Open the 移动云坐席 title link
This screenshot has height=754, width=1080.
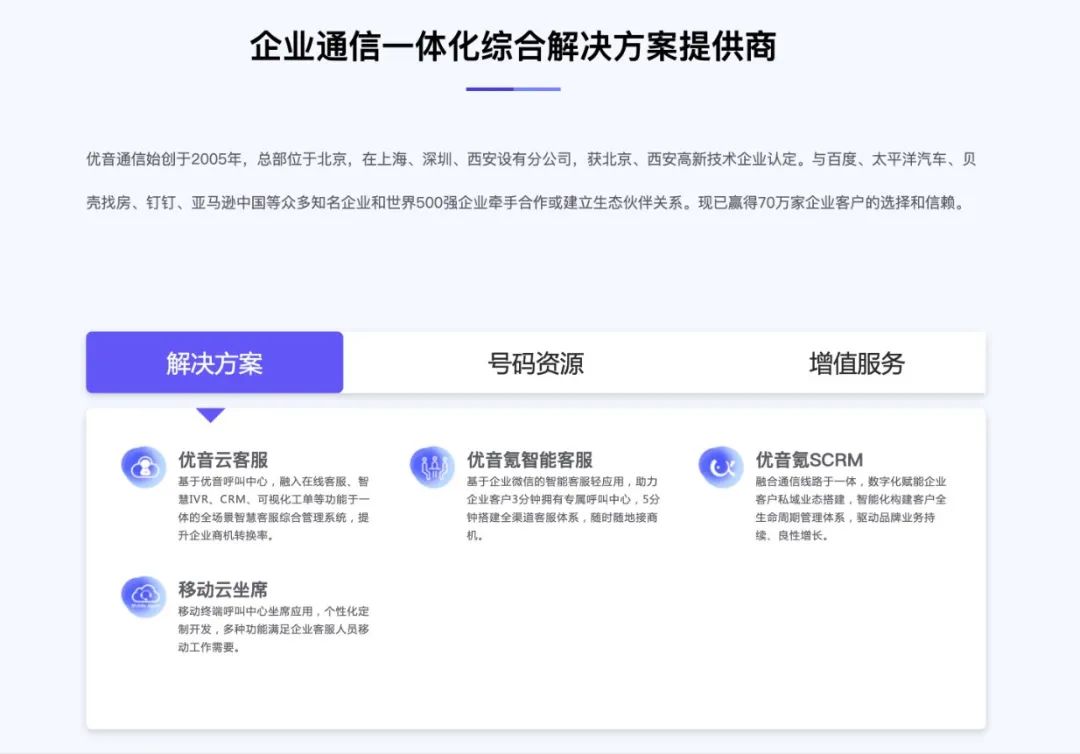point(222,589)
